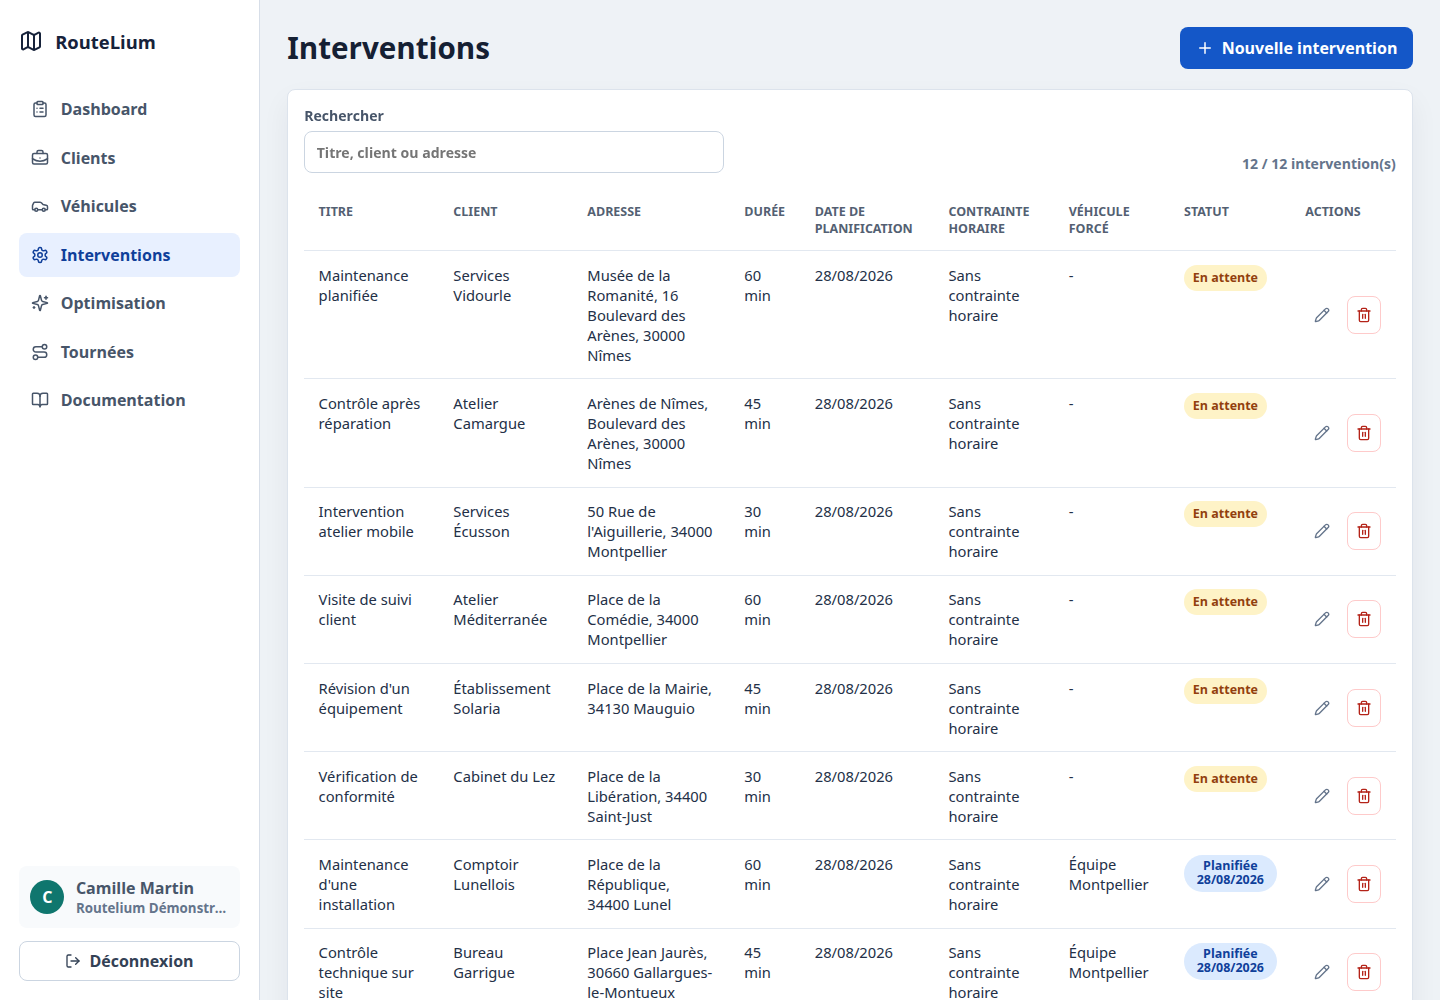Click the Camille Martin avatar circle
The image size is (1440, 1000).
click(x=47, y=897)
